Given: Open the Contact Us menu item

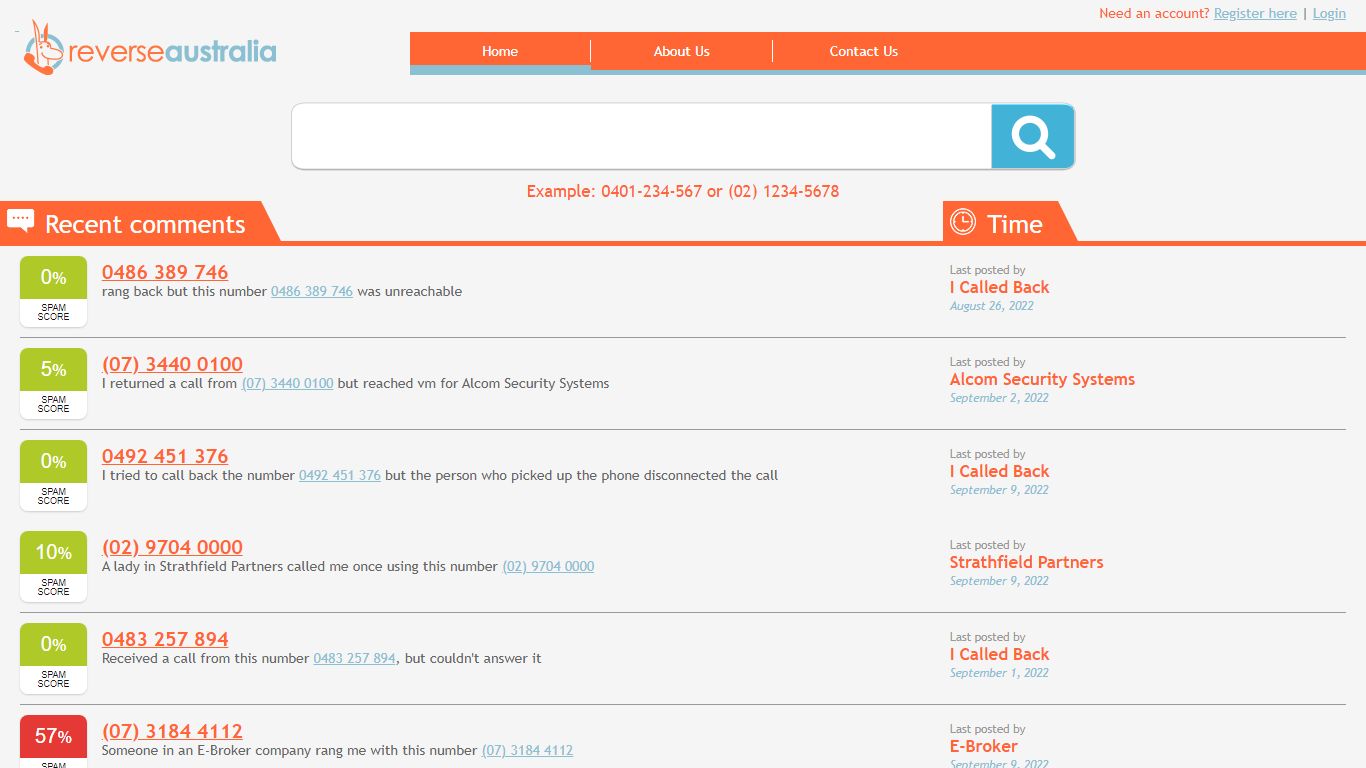Looking at the screenshot, I should (x=864, y=51).
